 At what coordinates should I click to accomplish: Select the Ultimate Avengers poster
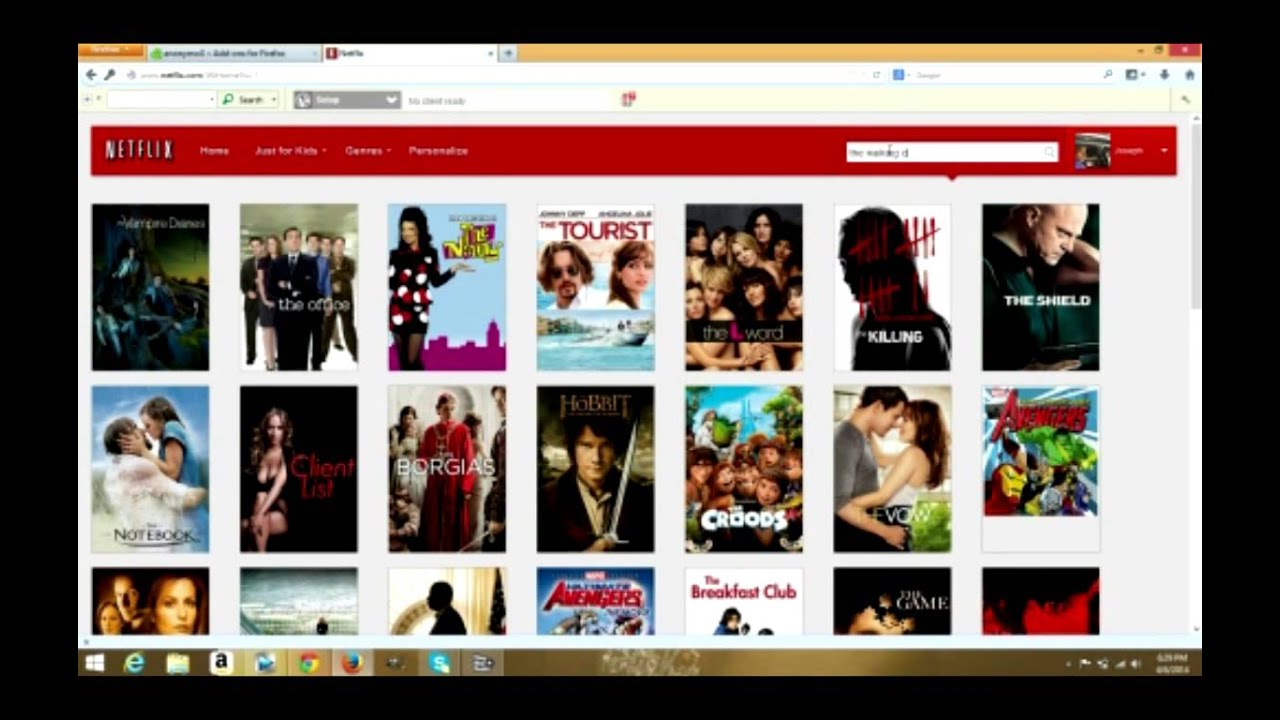[596, 601]
